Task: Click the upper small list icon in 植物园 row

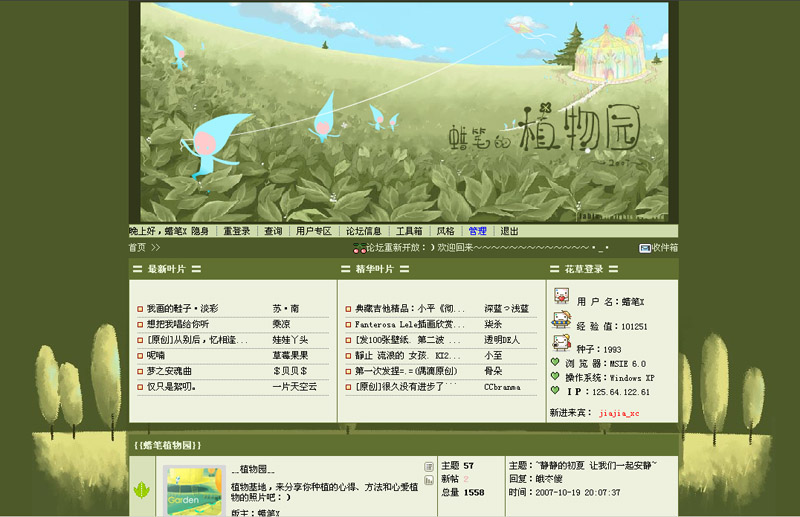Action: tap(429, 466)
